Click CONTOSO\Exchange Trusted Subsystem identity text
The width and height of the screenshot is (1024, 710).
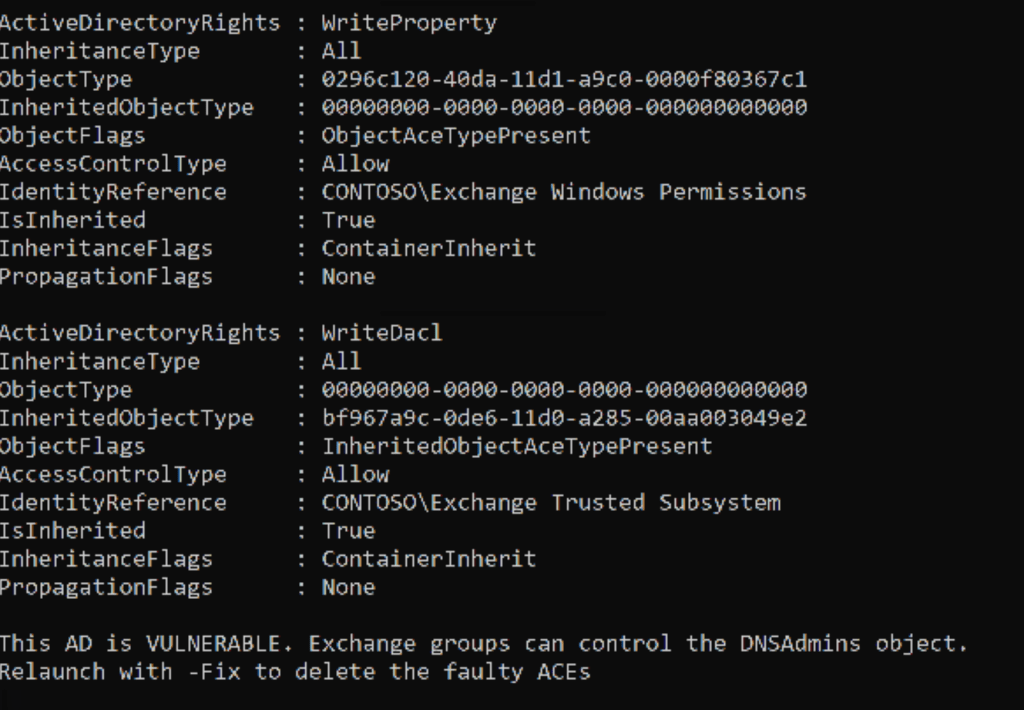[550, 502]
